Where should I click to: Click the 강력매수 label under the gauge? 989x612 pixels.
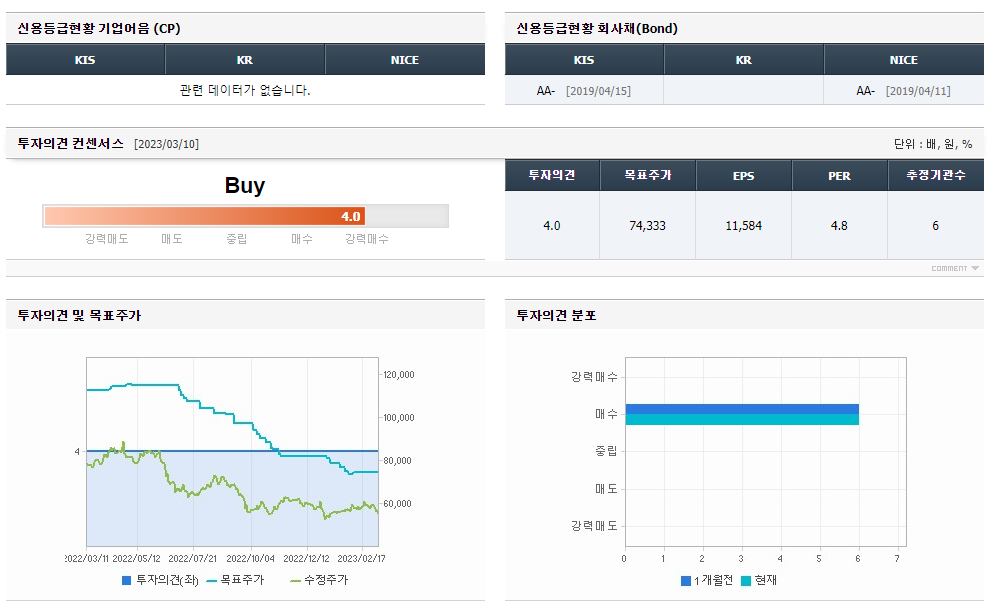coord(366,238)
